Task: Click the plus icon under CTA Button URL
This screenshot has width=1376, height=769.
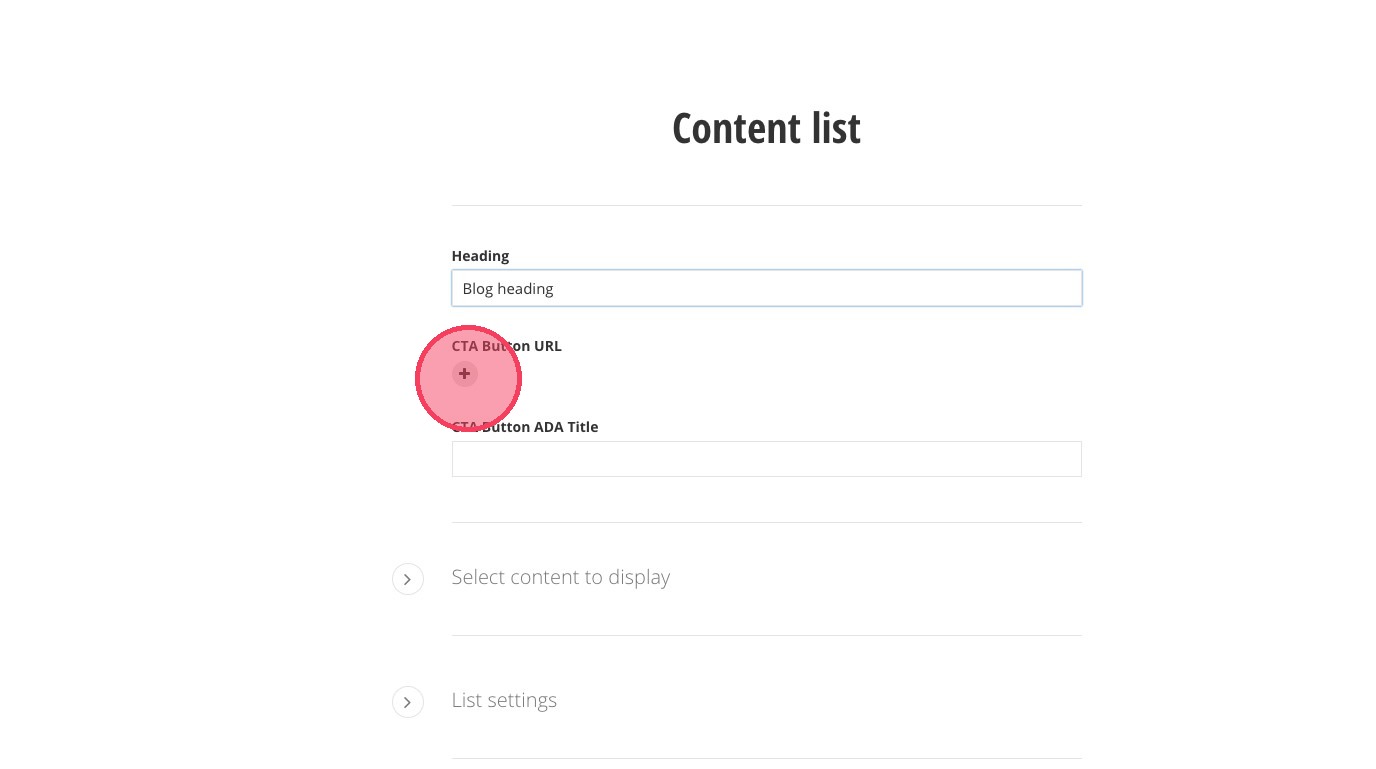Action: click(x=464, y=374)
